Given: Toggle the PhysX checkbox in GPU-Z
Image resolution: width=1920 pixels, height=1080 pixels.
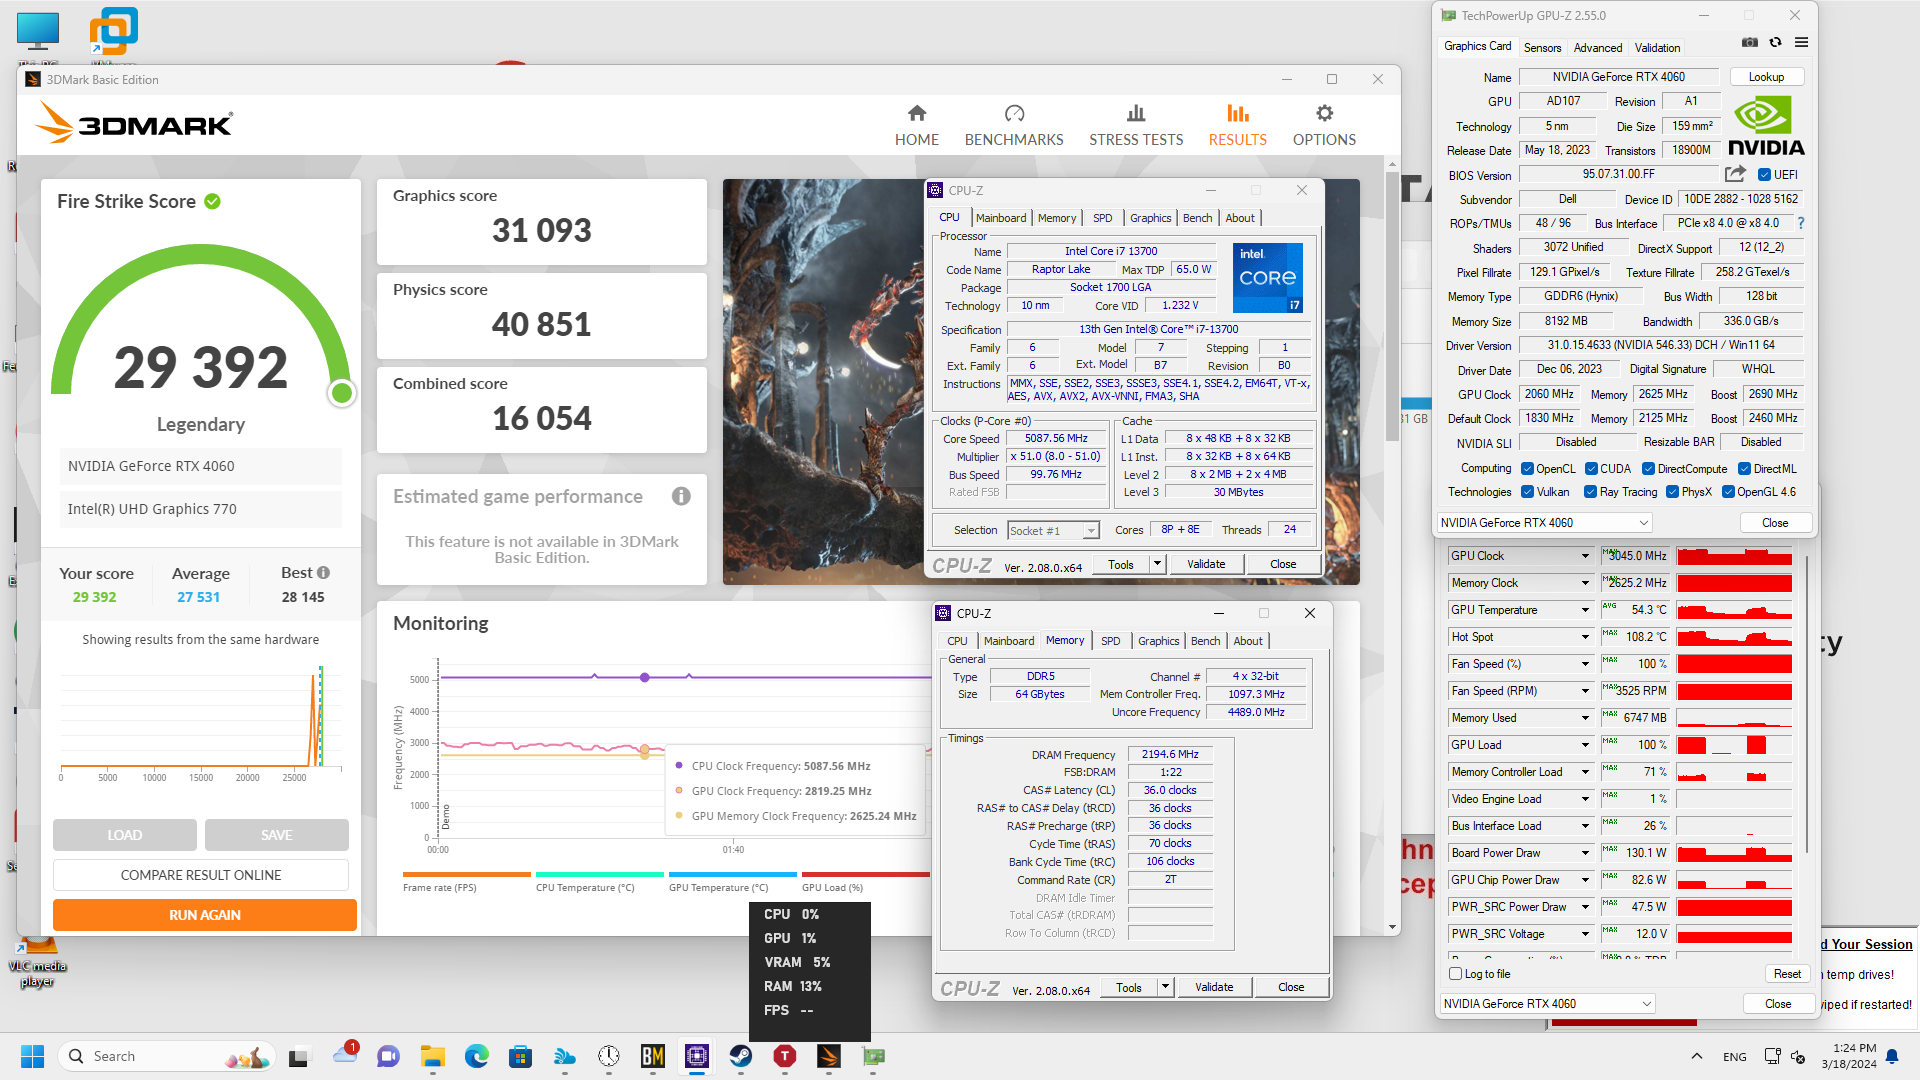Looking at the screenshot, I should 1672,492.
